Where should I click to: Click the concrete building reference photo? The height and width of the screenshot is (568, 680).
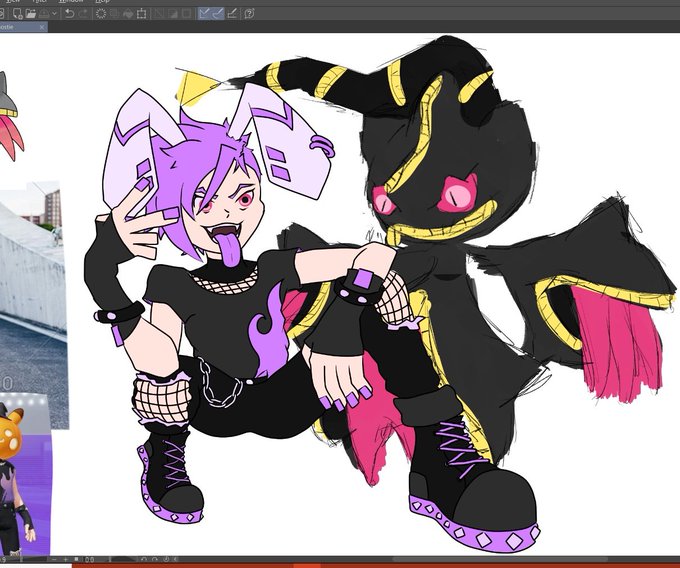(x=32, y=305)
